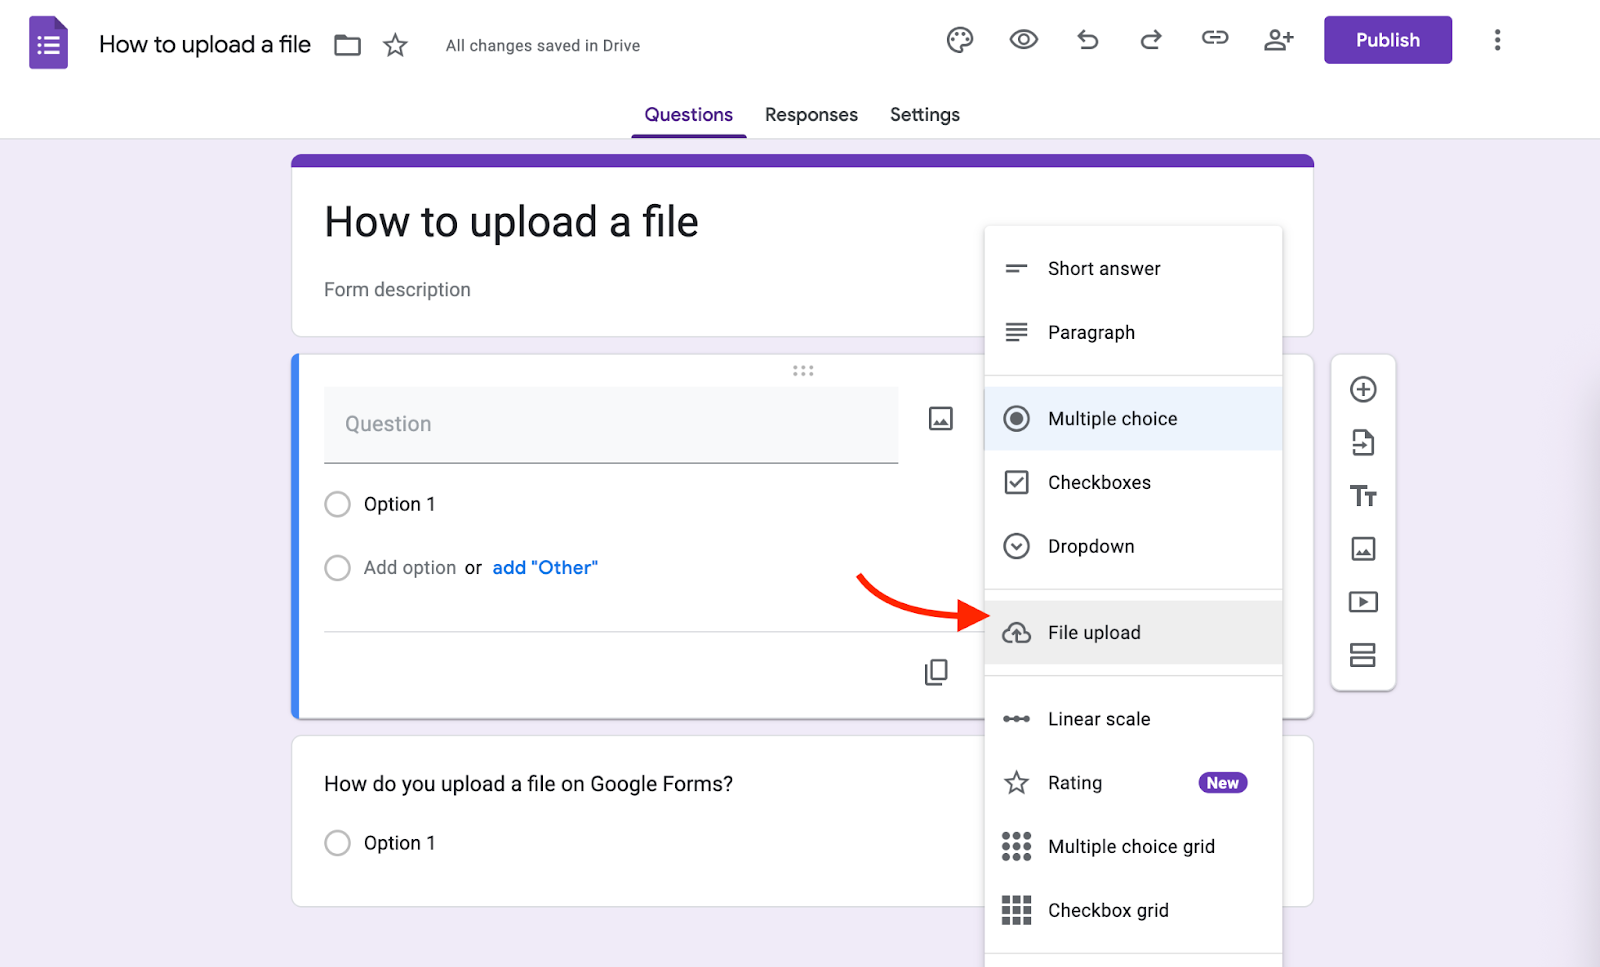Click the add "Other" link

click(545, 568)
